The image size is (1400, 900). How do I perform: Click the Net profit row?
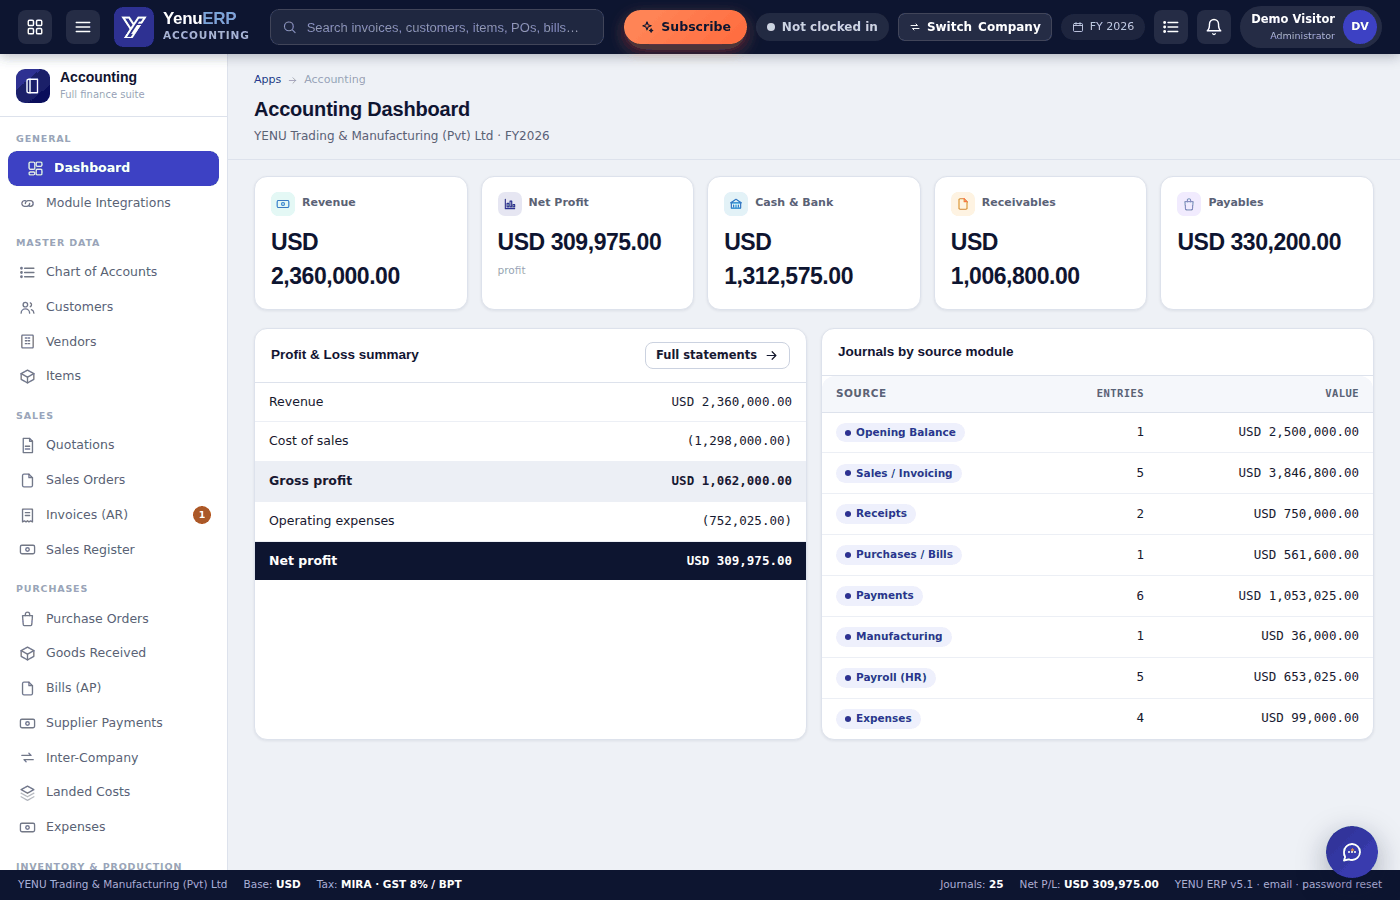coord(530,561)
